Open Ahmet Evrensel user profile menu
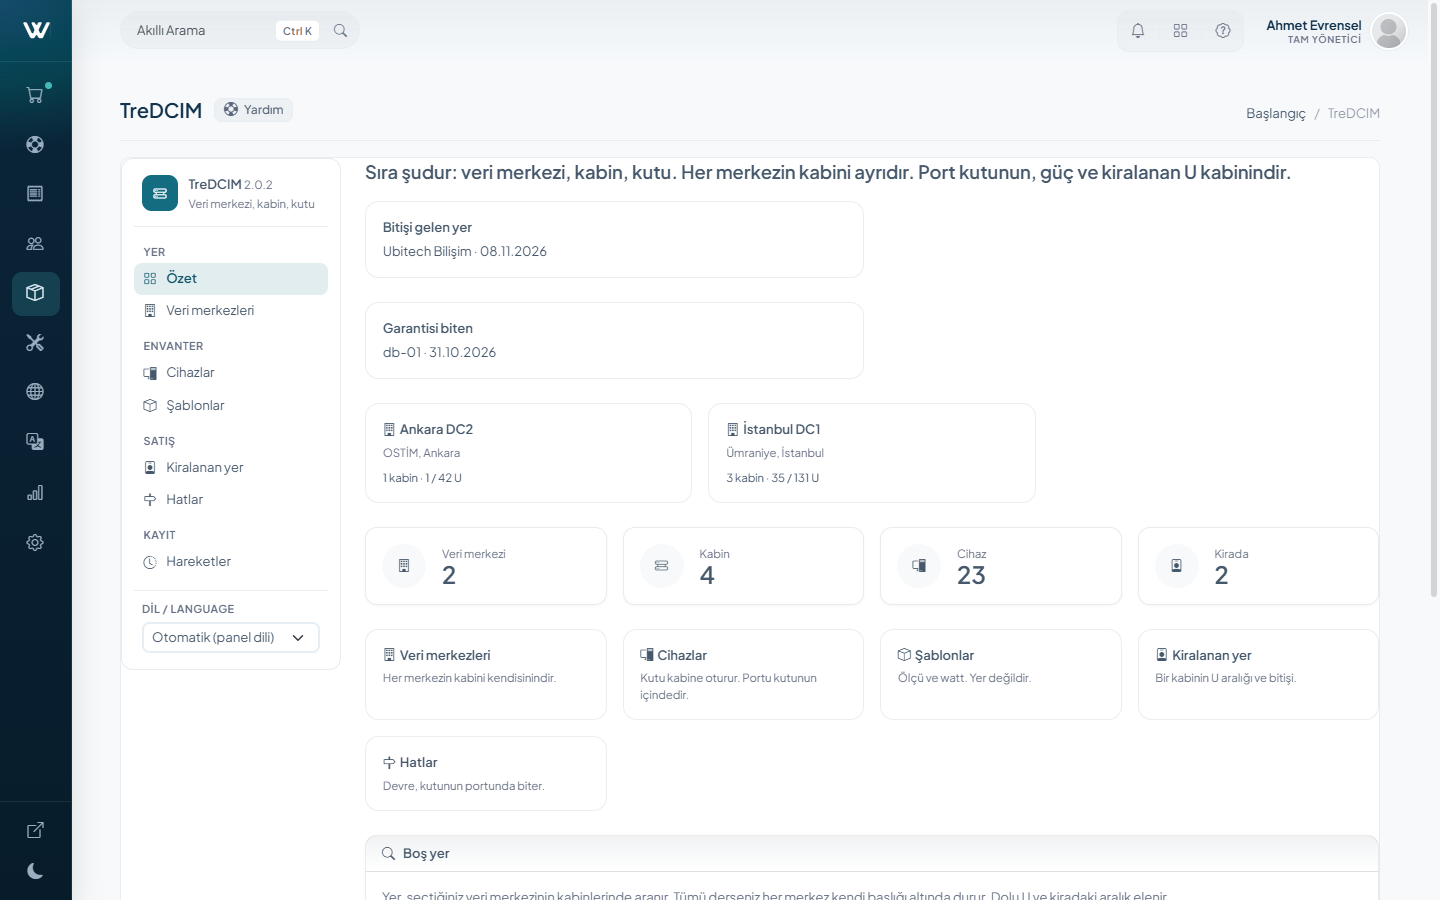Viewport: 1440px width, 900px height. pos(1336,31)
